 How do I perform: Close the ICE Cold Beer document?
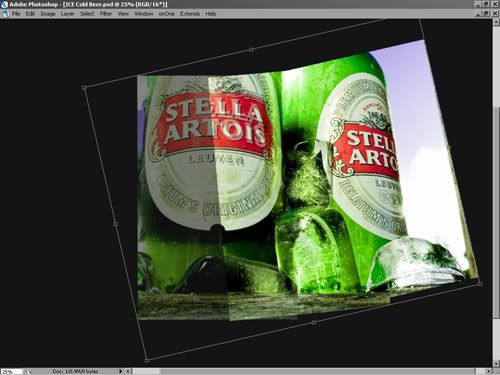tap(495, 13)
